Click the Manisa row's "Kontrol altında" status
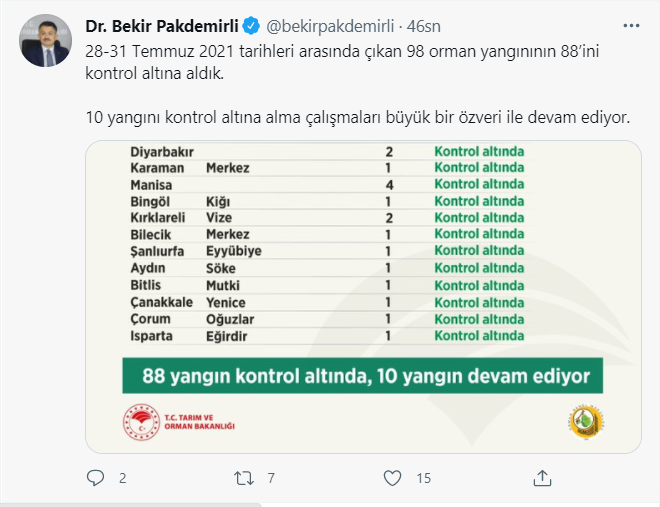This screenshot has height=507, width=660. [479, 185]
